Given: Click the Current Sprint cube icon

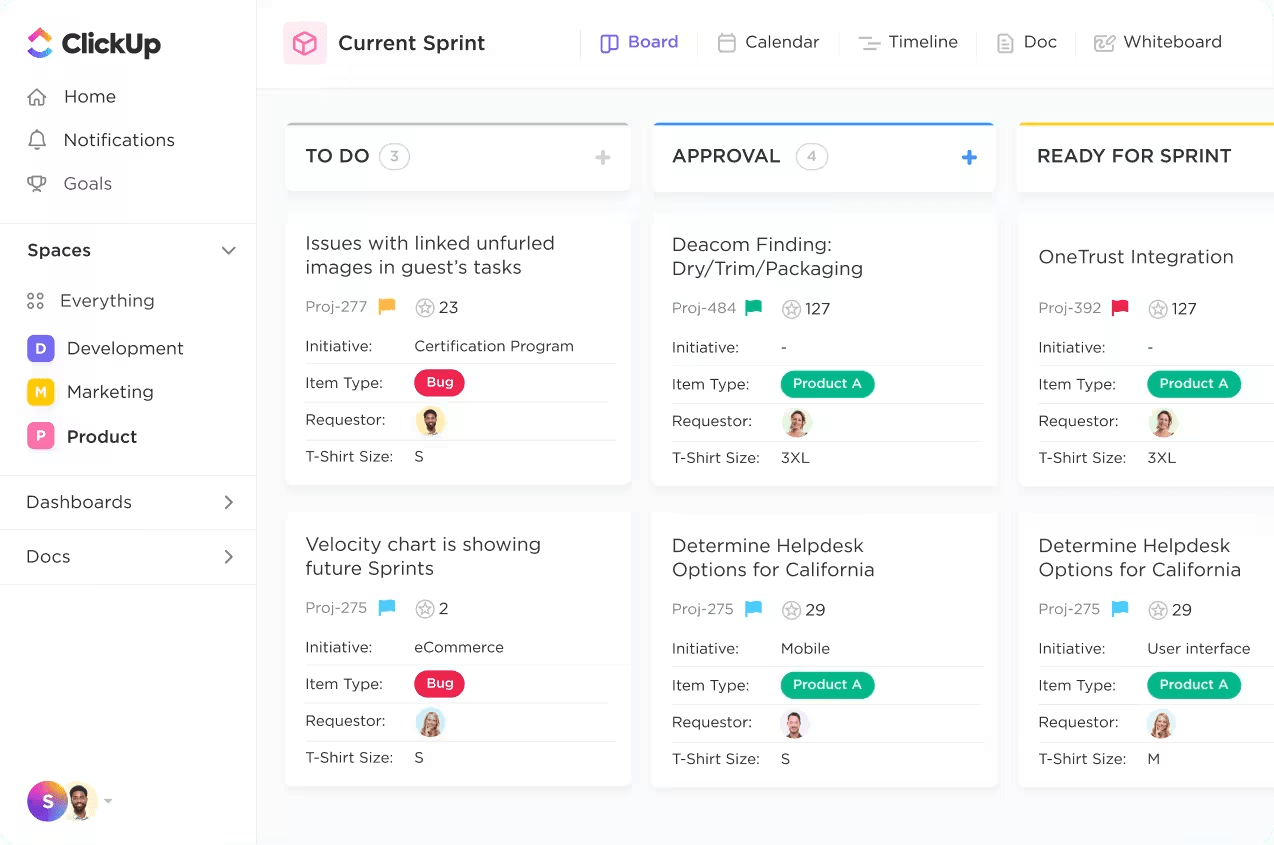Looking at the screenshot, I should (305, 43).
